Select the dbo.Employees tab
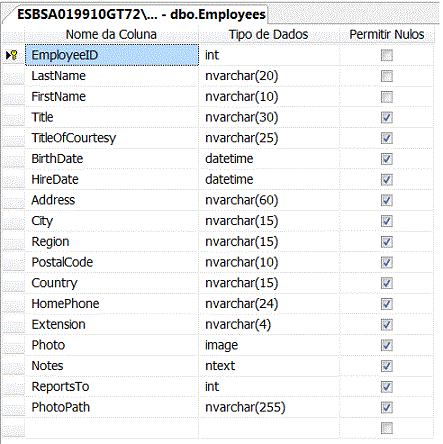The height and width of the screenshot is (444, 443). coord(141,14)
